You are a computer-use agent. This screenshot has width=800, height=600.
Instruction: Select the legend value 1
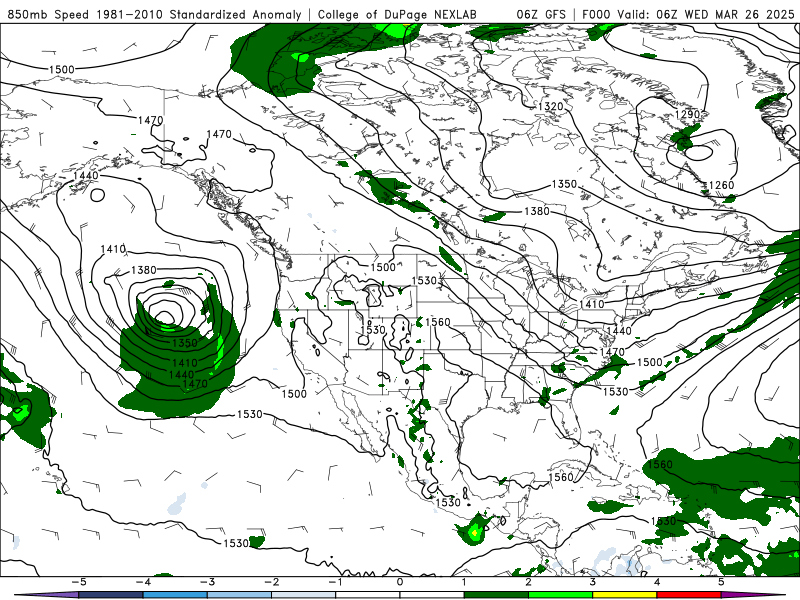click(x=464, y=582)
